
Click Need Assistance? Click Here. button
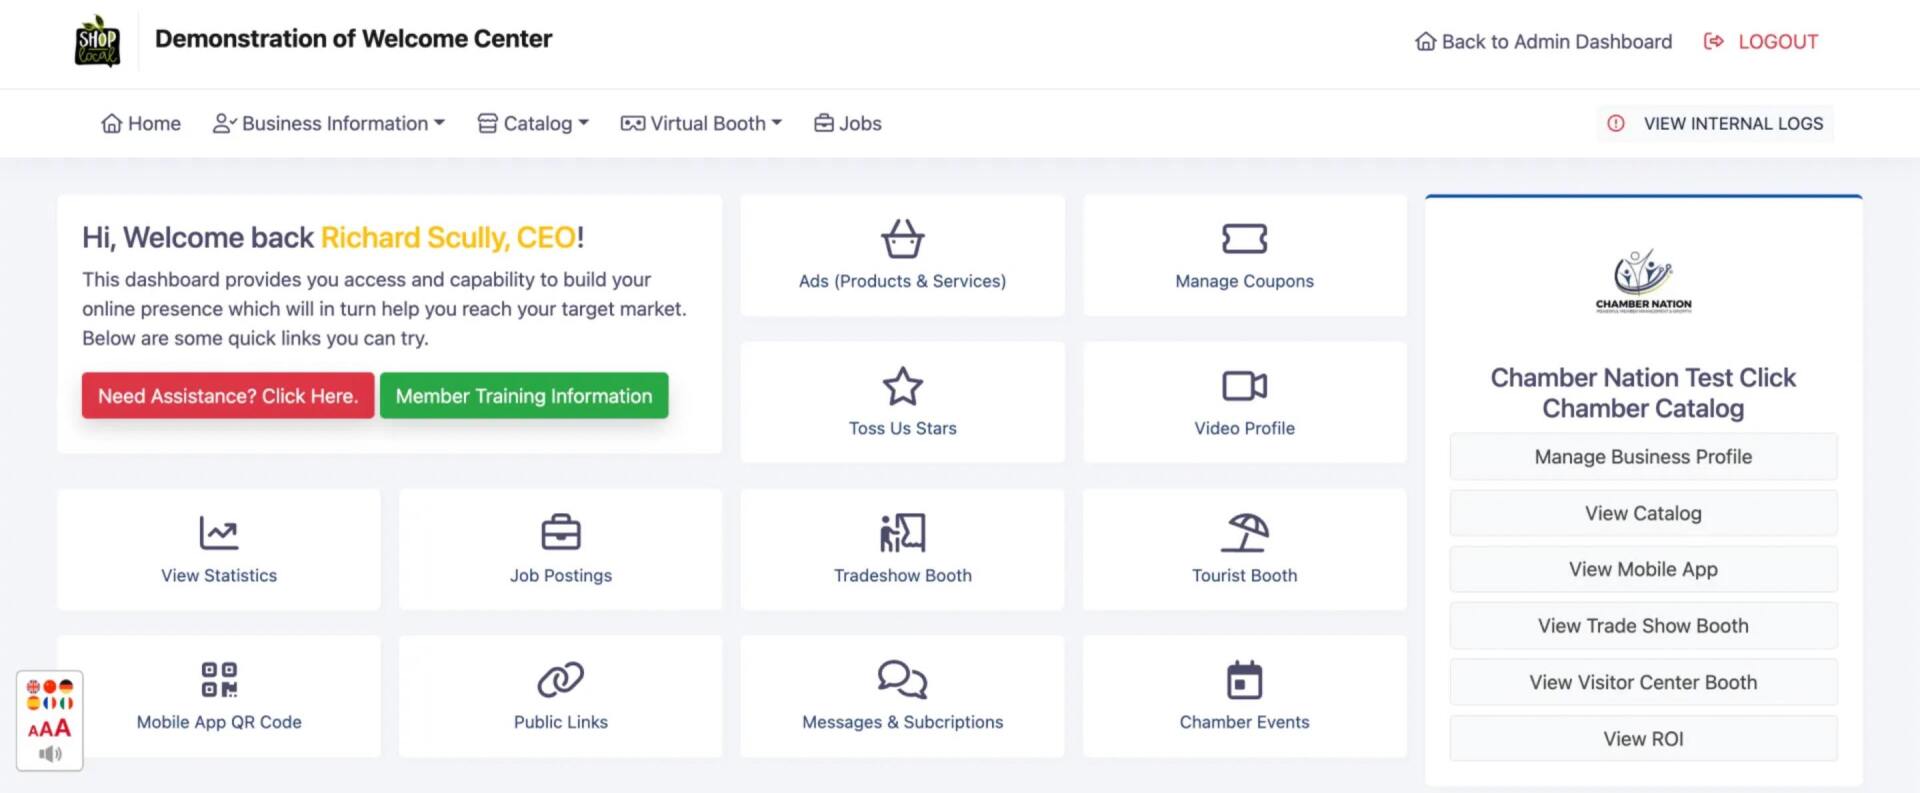[228, 396]
